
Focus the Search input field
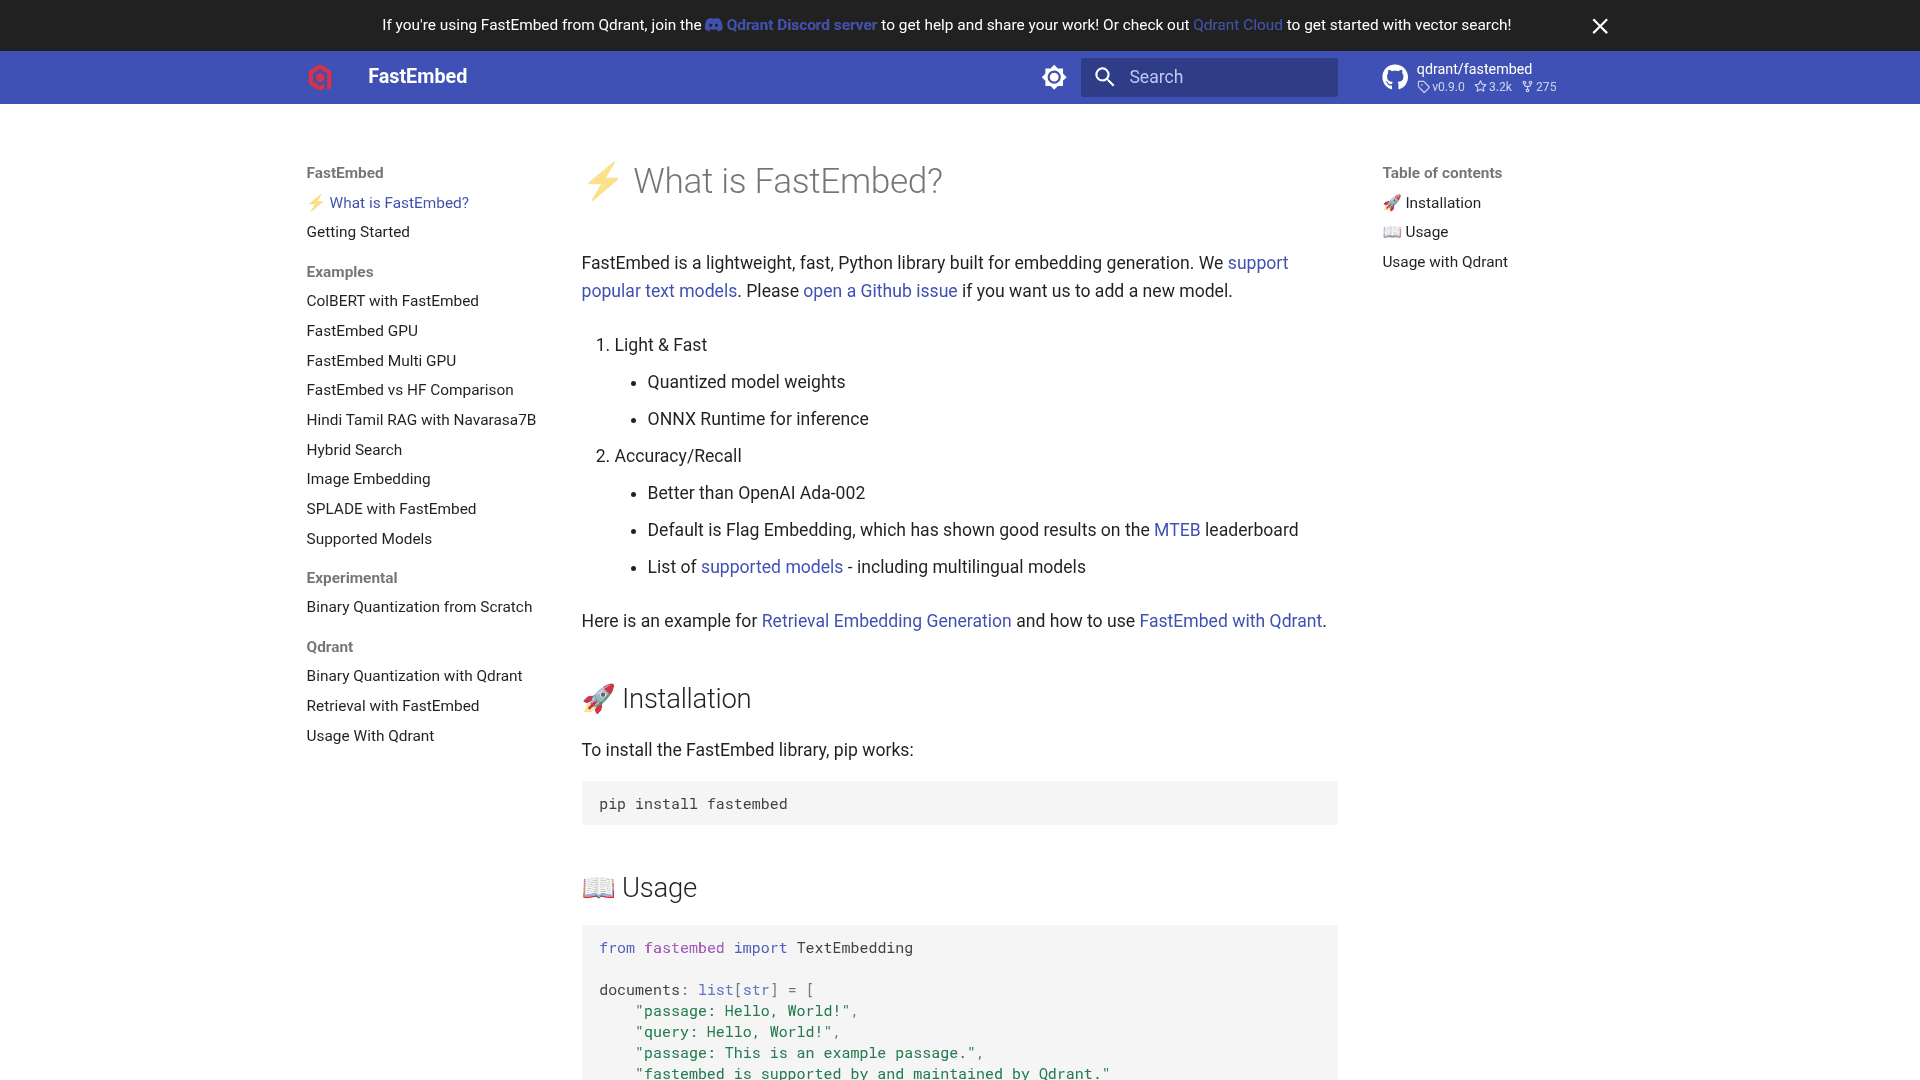(x=1209, y=77)
